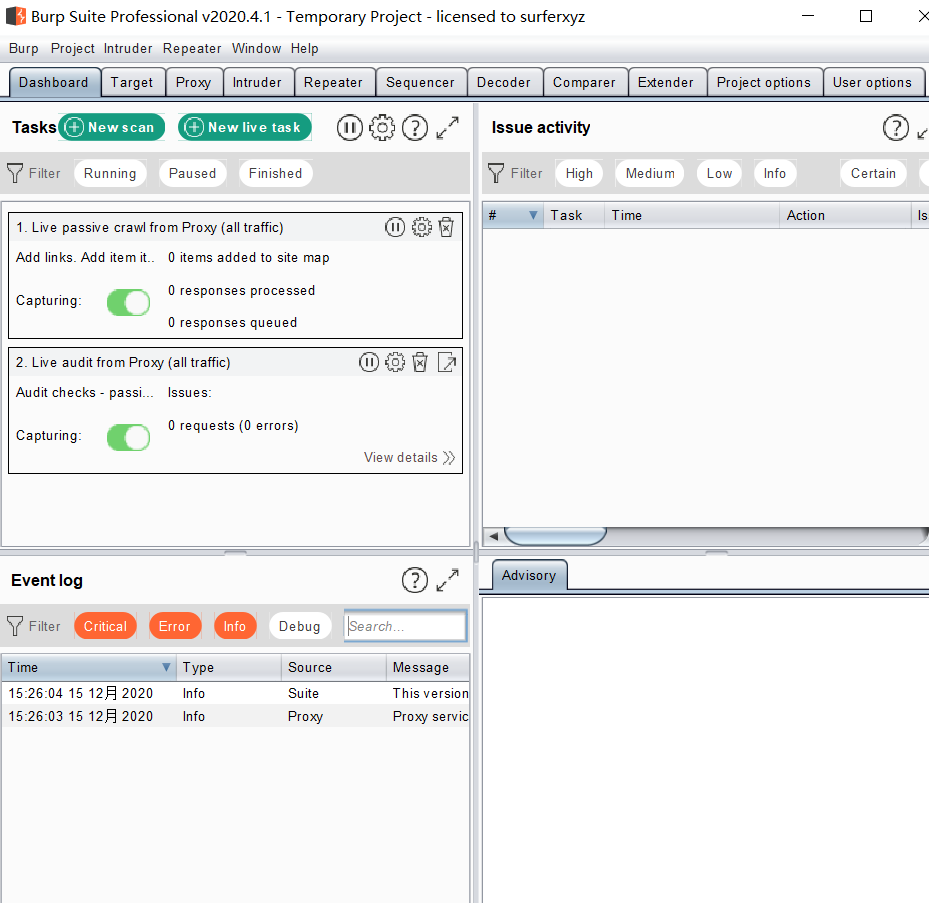Toggle Certain confidence filter
This screenshot has width=929, height=903.
tap(873, 173)
